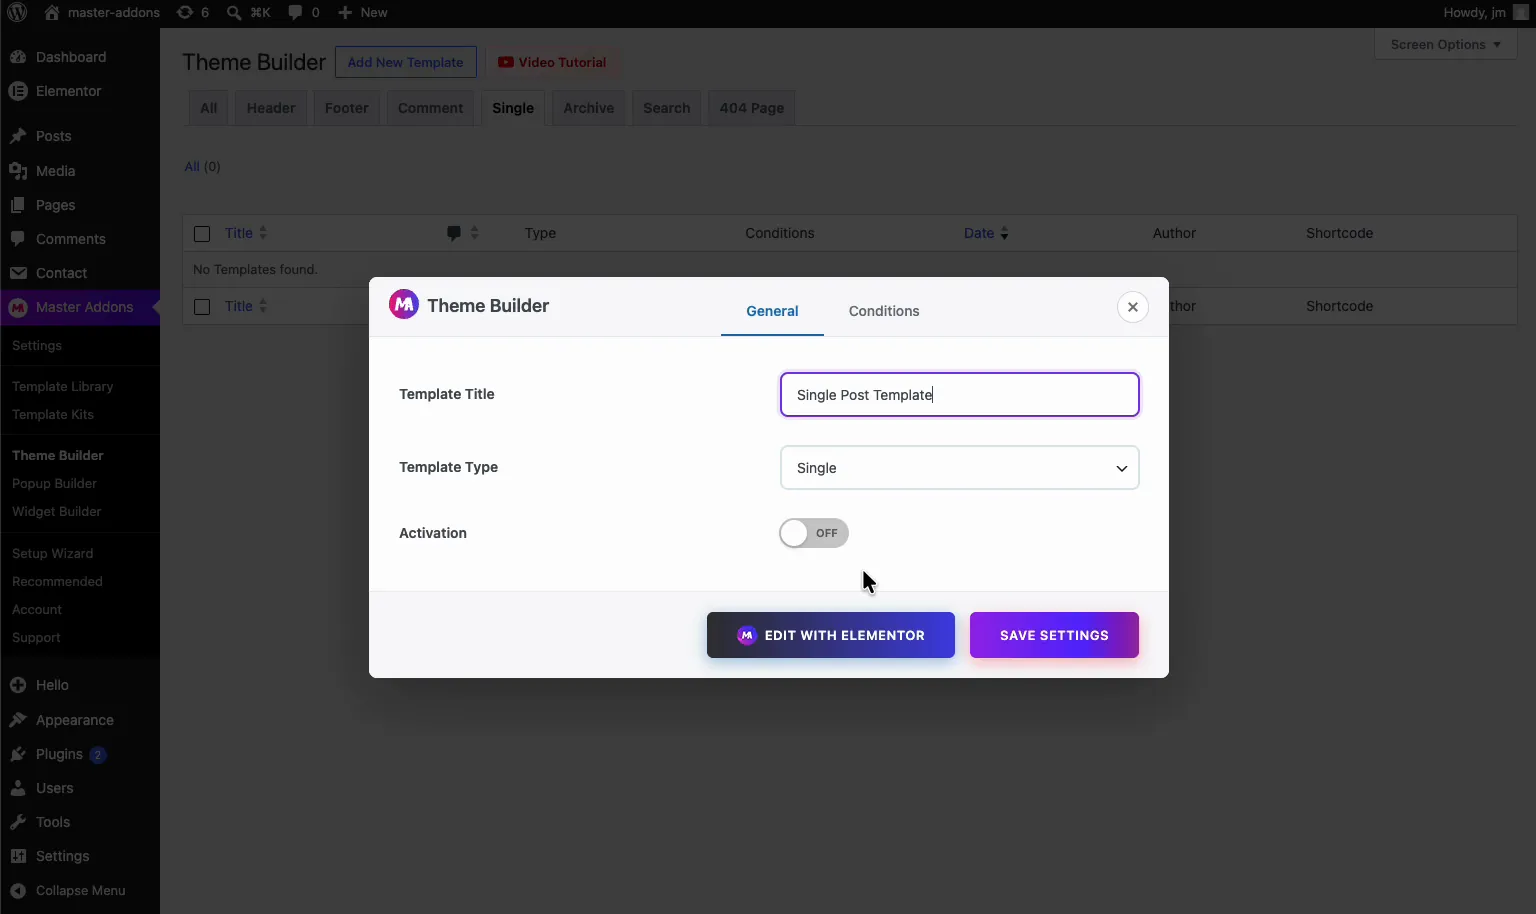Open the master-addons site home icon
Image resolution: width=1536 pixels, height=914 pixels.
point(52,13)
